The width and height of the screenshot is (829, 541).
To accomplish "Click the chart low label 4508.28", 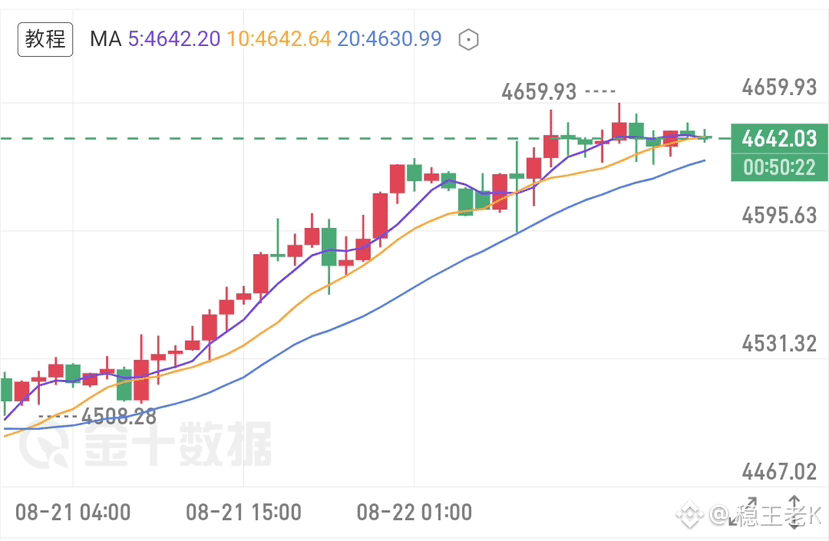I will [119, 417].
